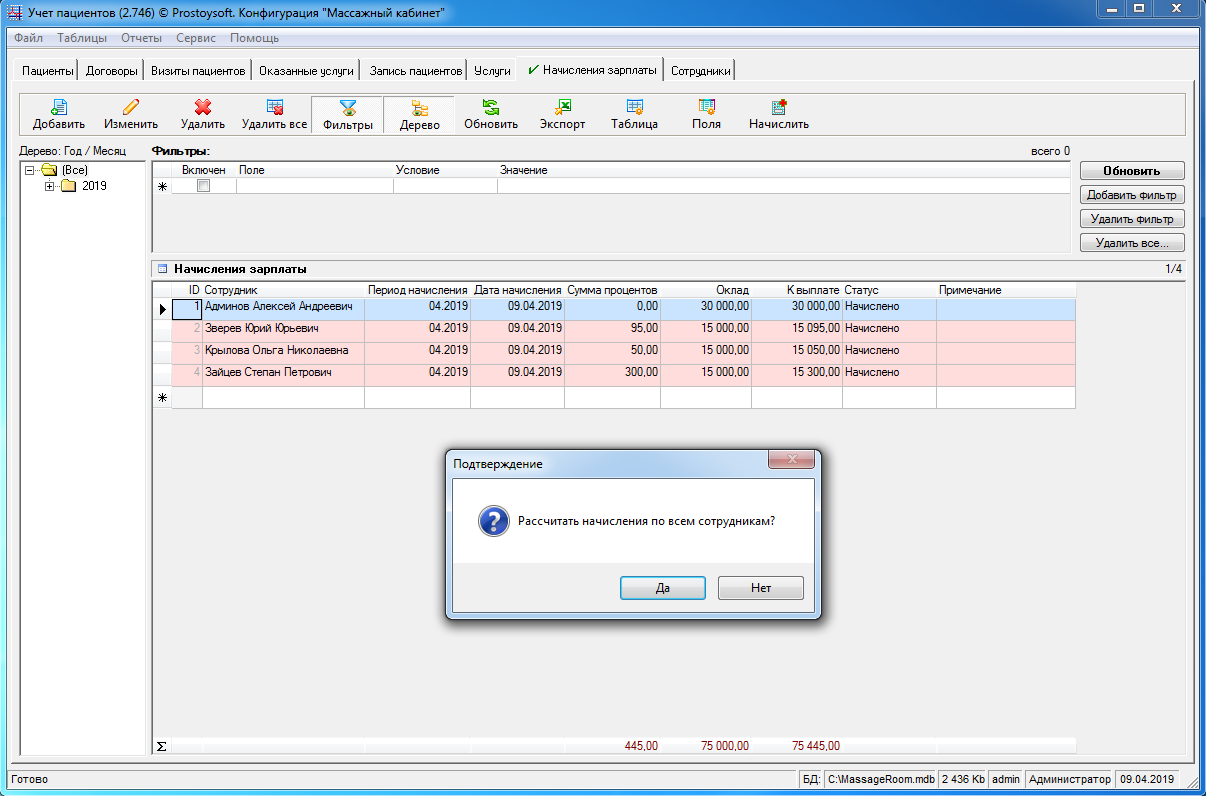
Task: Enable the Включен filter checkbox
Action: tap(204, 186)
